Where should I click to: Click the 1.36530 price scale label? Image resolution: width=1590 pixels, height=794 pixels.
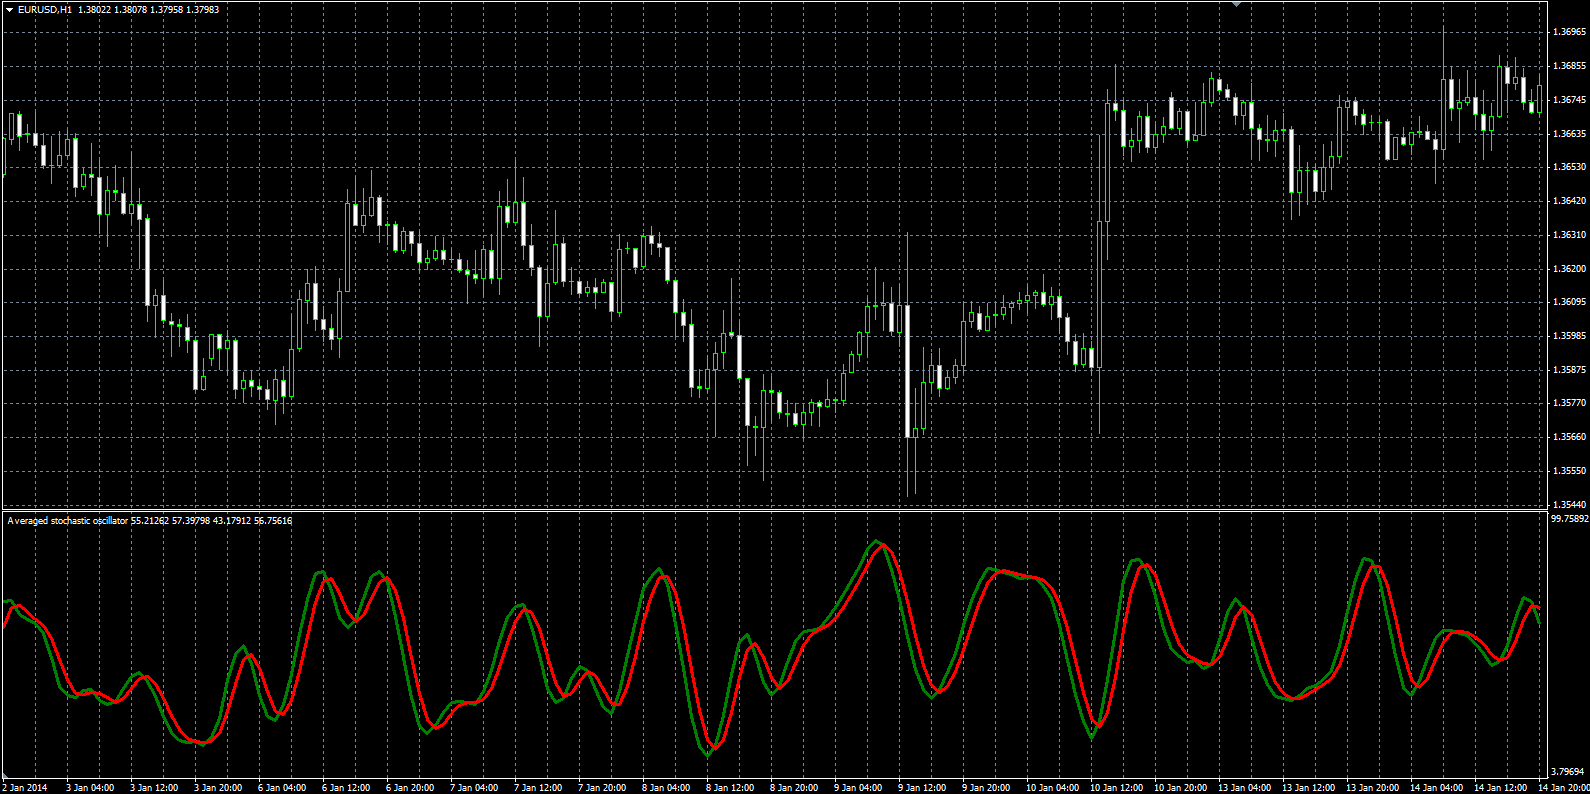(1569, 167)
